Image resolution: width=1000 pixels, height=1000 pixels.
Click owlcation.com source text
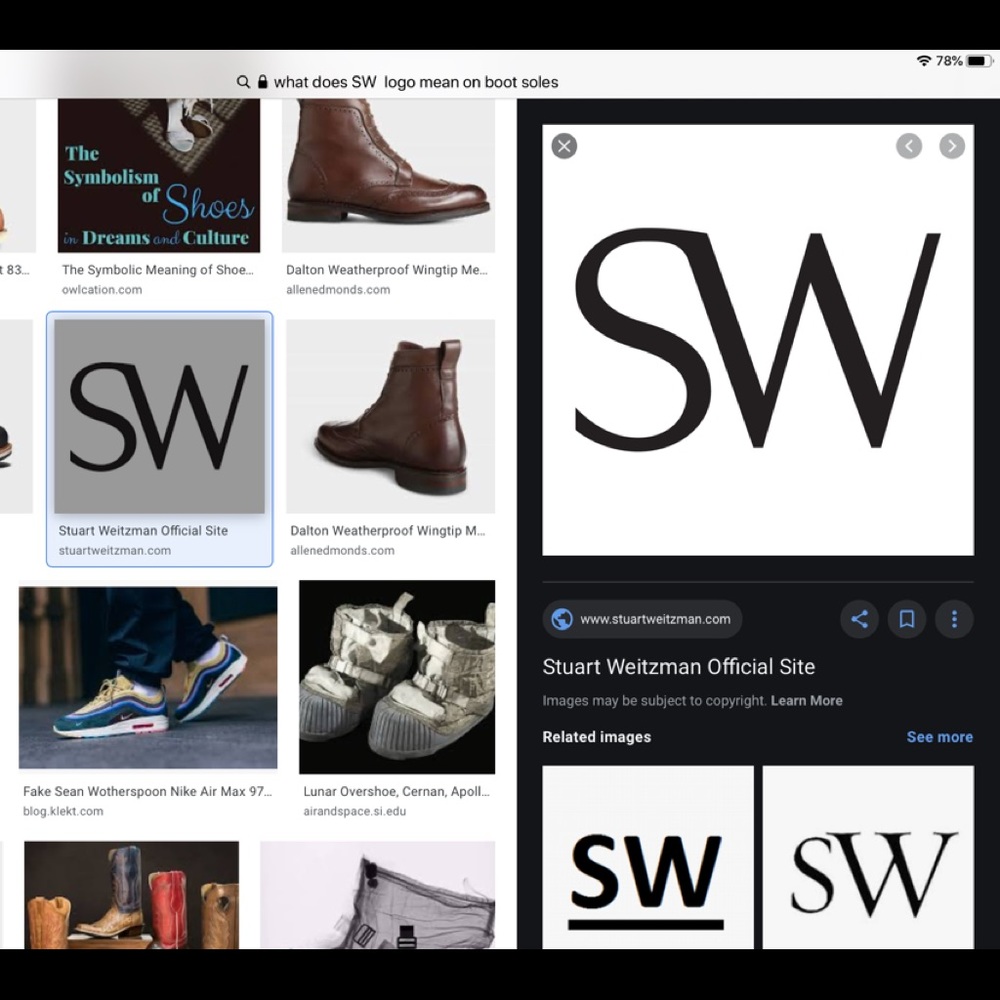click(102, 290)
